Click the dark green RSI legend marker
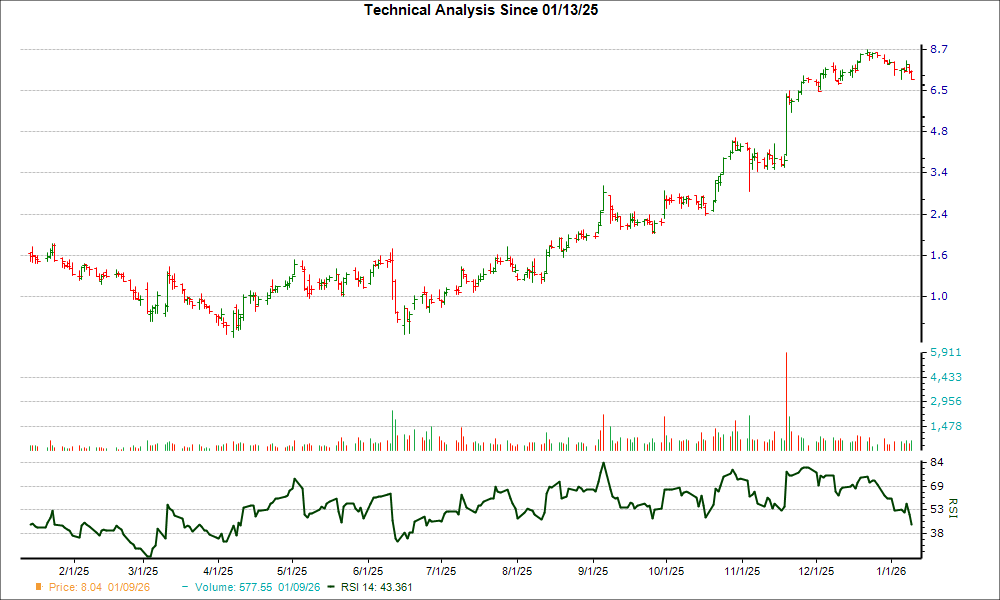This screenshot has width=1000, height=600. tap(329, 587)
